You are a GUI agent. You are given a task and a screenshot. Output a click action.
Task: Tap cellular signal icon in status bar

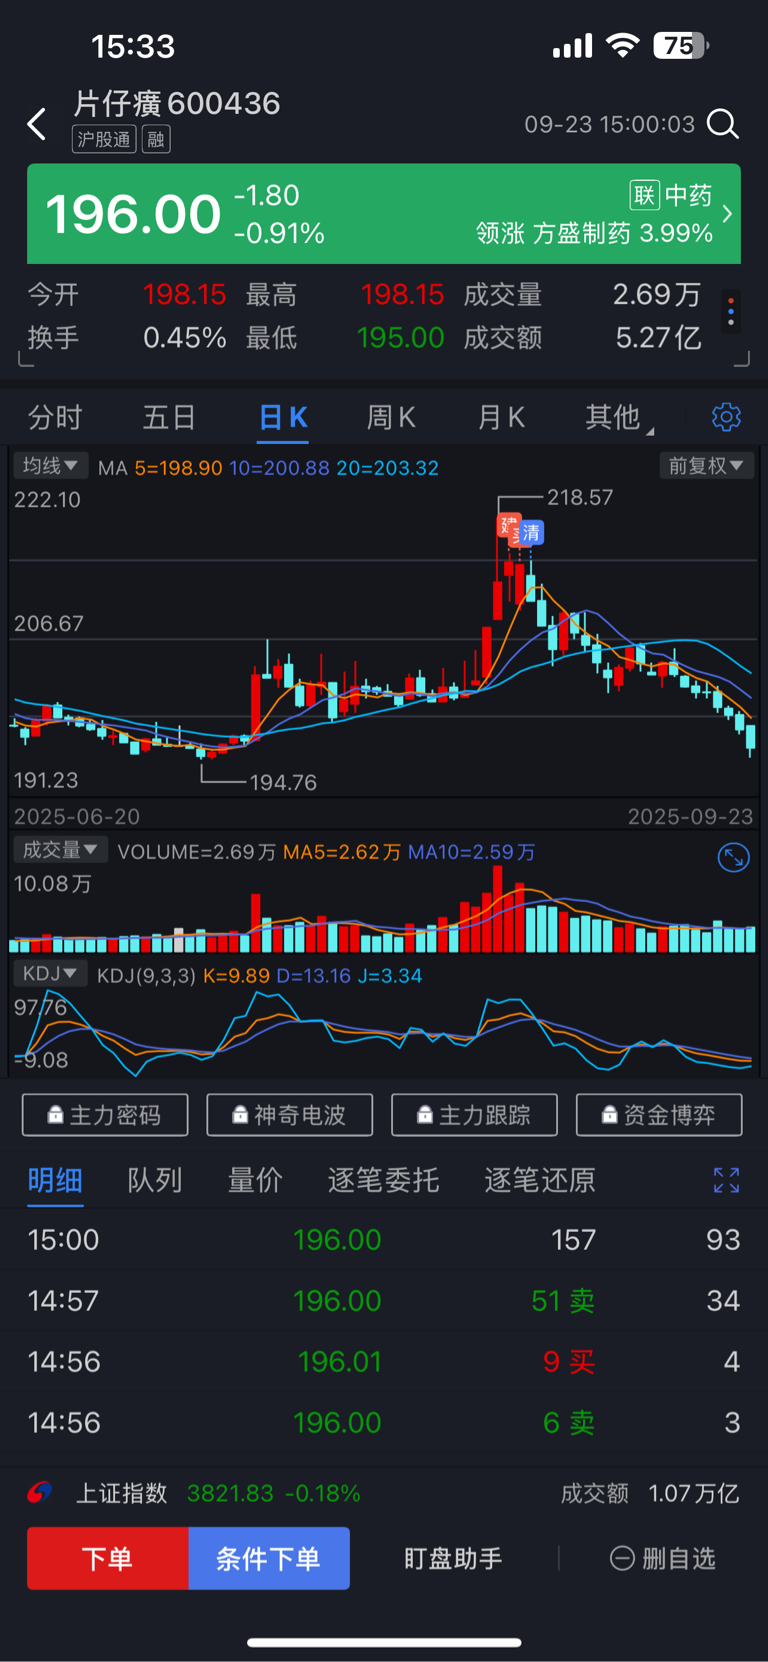(573, 45)
